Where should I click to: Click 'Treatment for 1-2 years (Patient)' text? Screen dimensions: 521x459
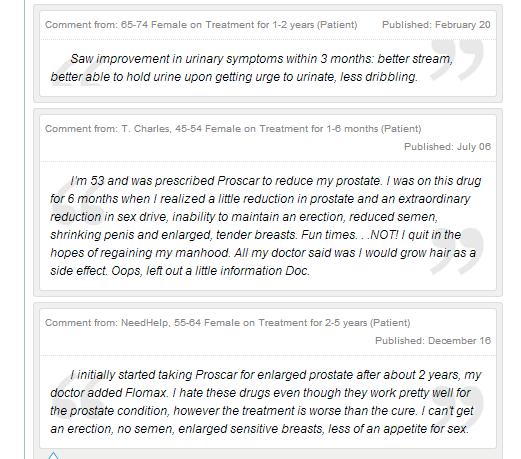point(281,25)
